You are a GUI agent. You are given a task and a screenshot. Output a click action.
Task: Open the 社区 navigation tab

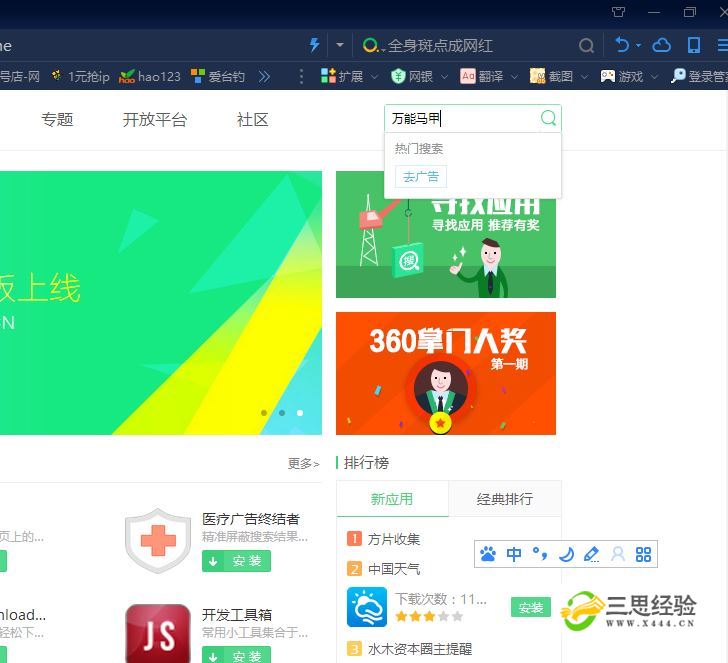253,119
